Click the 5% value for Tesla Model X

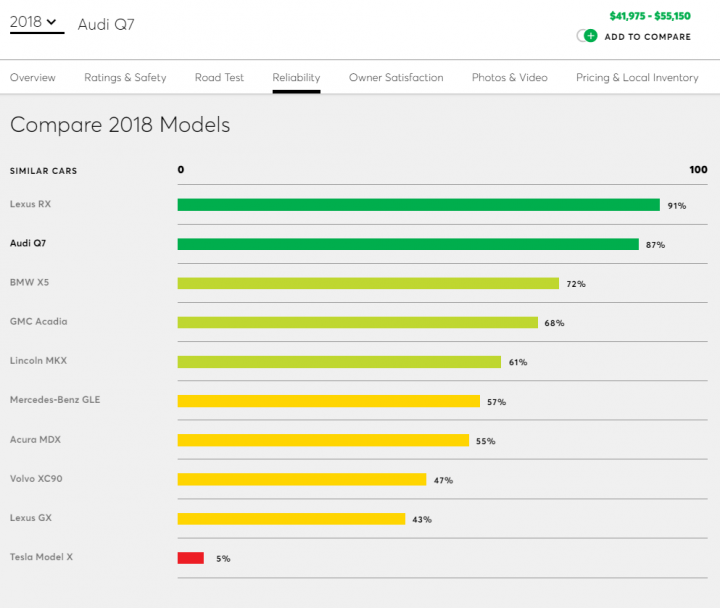[x=224, y=558]
